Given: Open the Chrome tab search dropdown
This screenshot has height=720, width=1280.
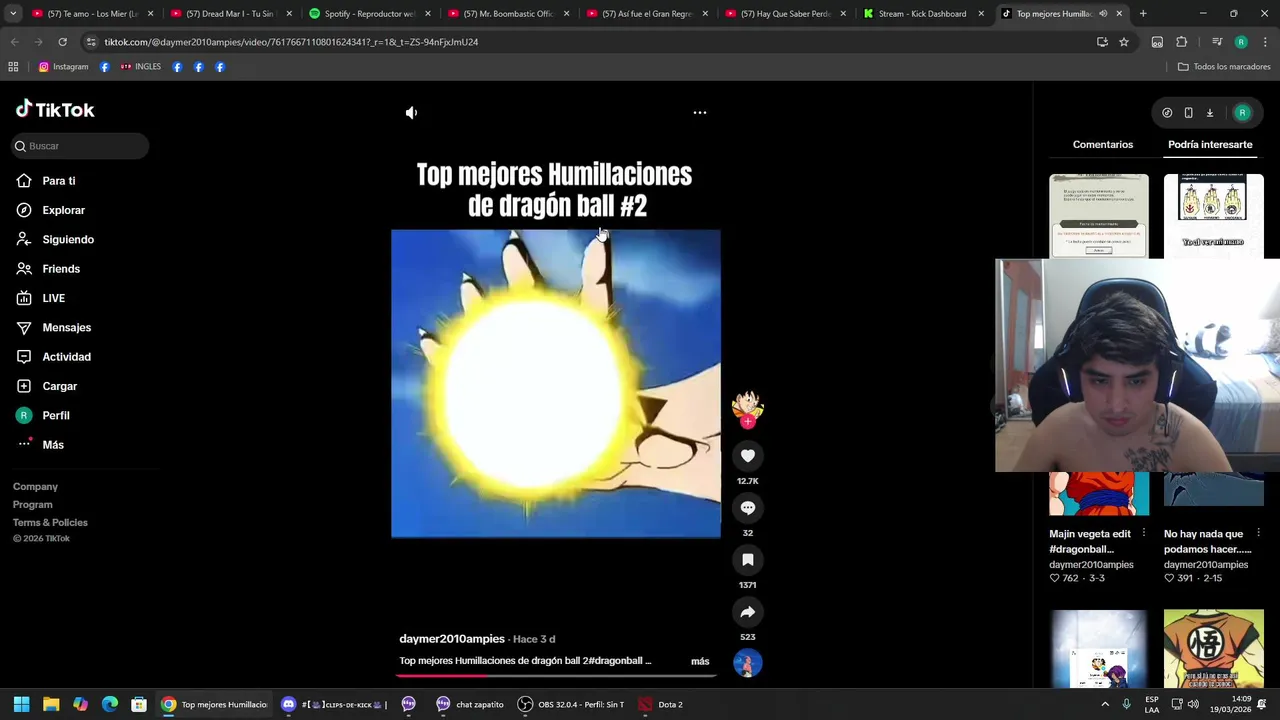Looking at the screenshot, I should coord(13,14).
